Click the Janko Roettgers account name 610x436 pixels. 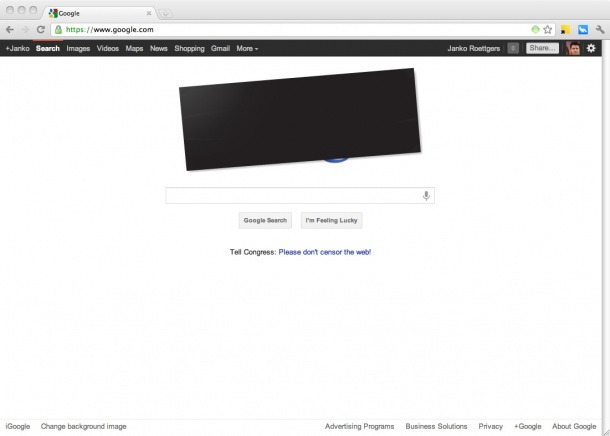click(x=473, y=49)
